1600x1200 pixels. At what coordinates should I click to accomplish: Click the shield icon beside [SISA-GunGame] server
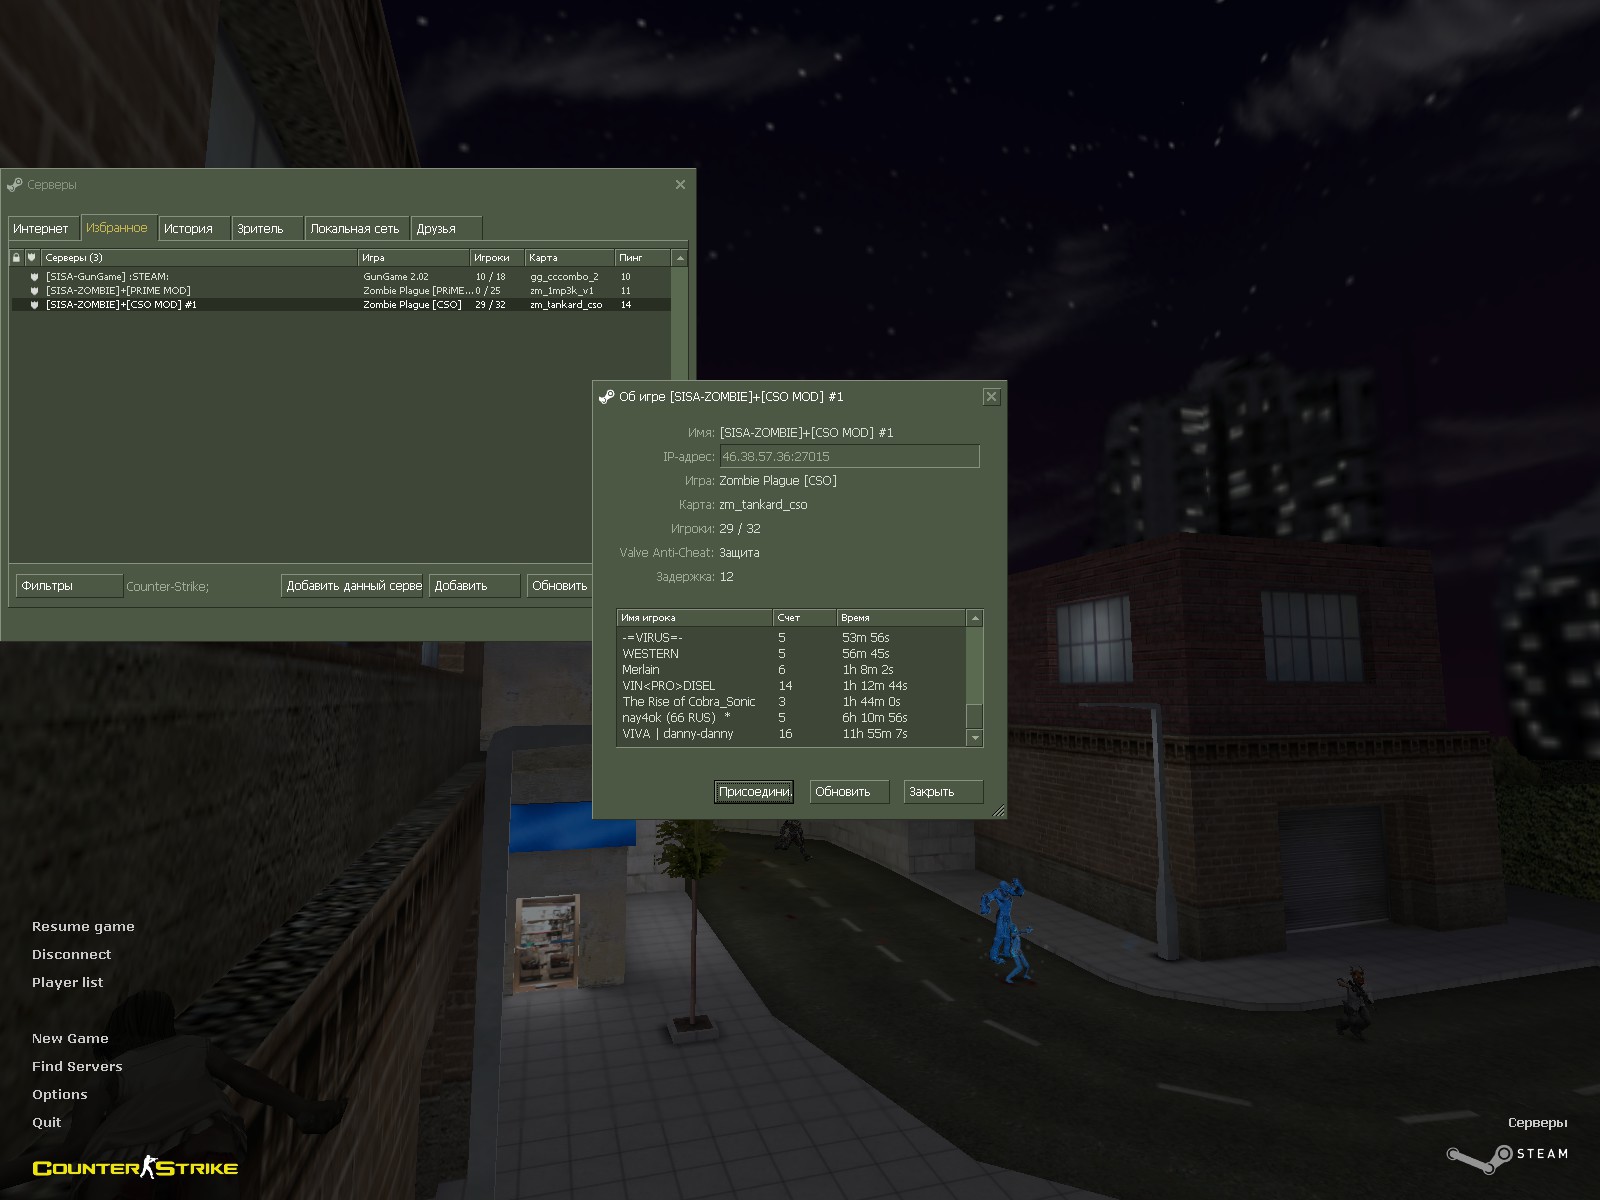tap(34, 277)
